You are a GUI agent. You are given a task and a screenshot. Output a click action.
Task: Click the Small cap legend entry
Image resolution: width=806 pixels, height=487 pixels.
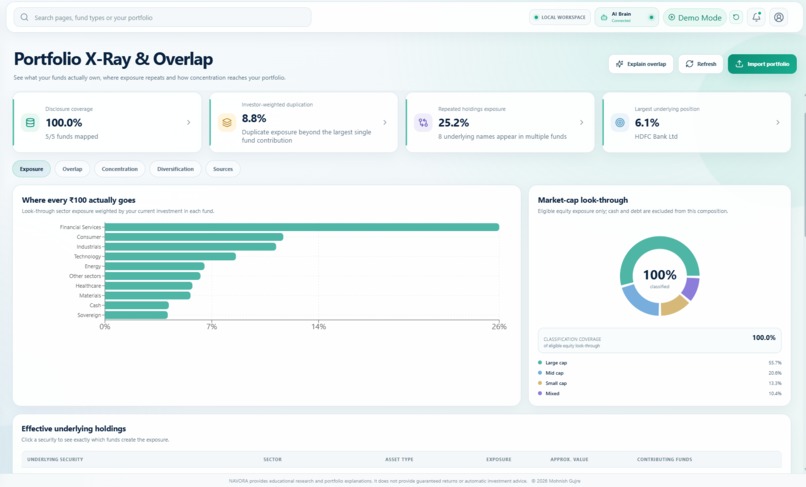(659, 383)
